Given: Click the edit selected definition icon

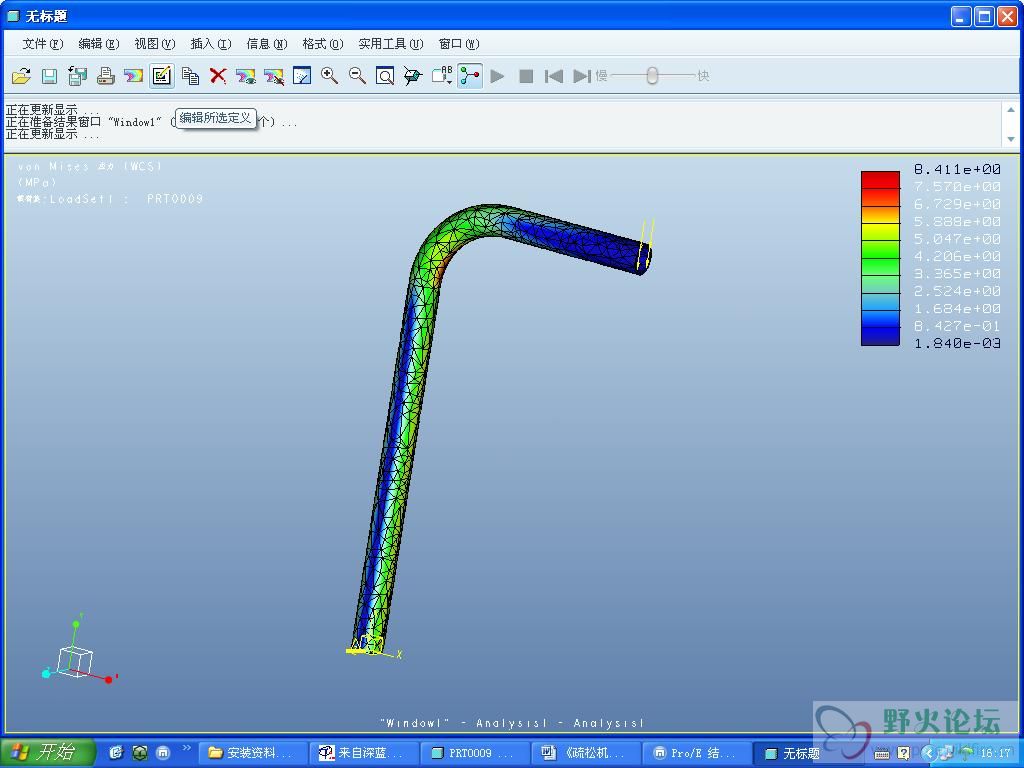Looking at the screenshot, I should [161, 76].
